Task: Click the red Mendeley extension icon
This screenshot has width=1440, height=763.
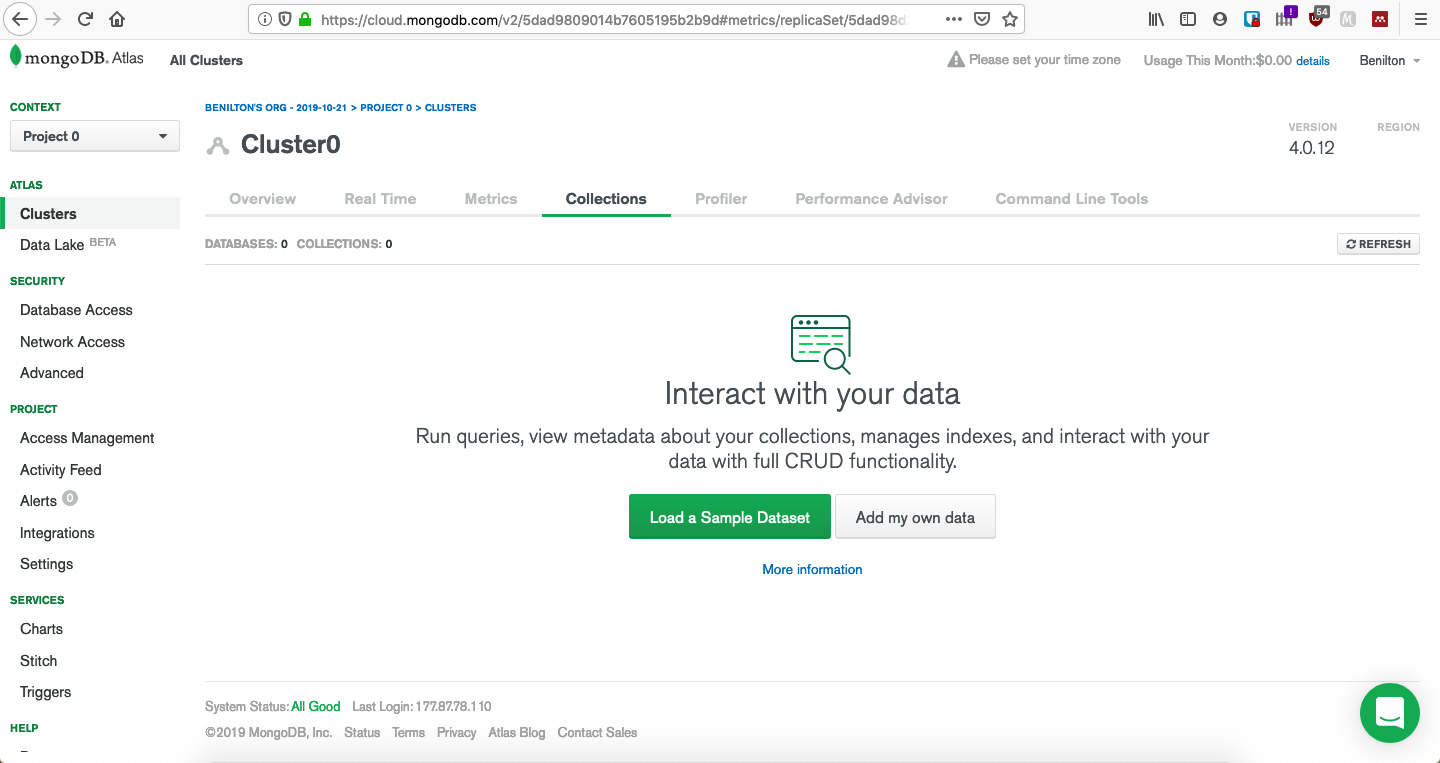Action: pos(1380,19)
